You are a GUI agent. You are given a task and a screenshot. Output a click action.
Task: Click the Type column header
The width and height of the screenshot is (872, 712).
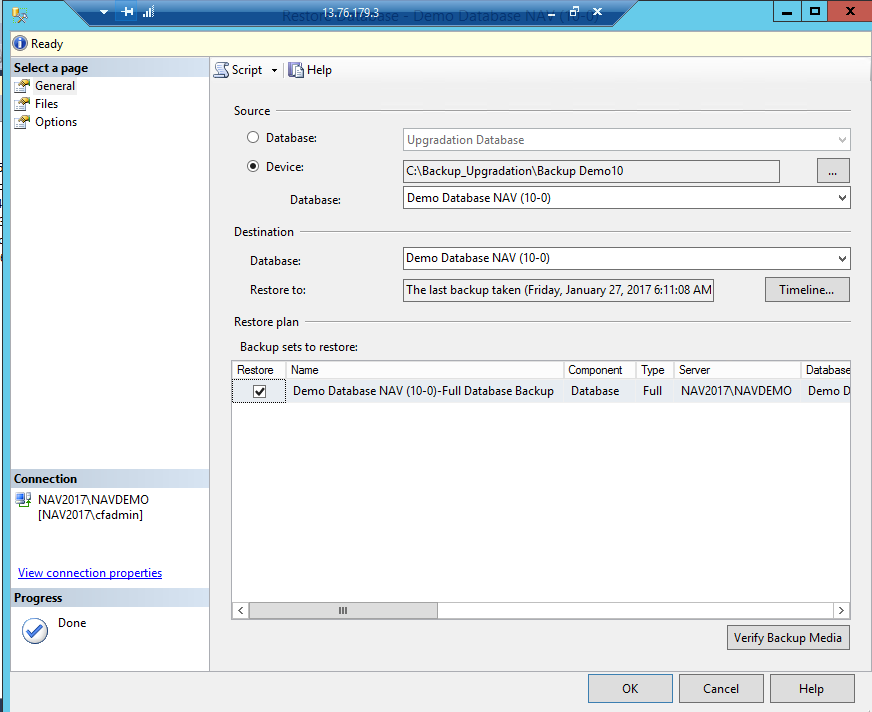click(655, 370)
